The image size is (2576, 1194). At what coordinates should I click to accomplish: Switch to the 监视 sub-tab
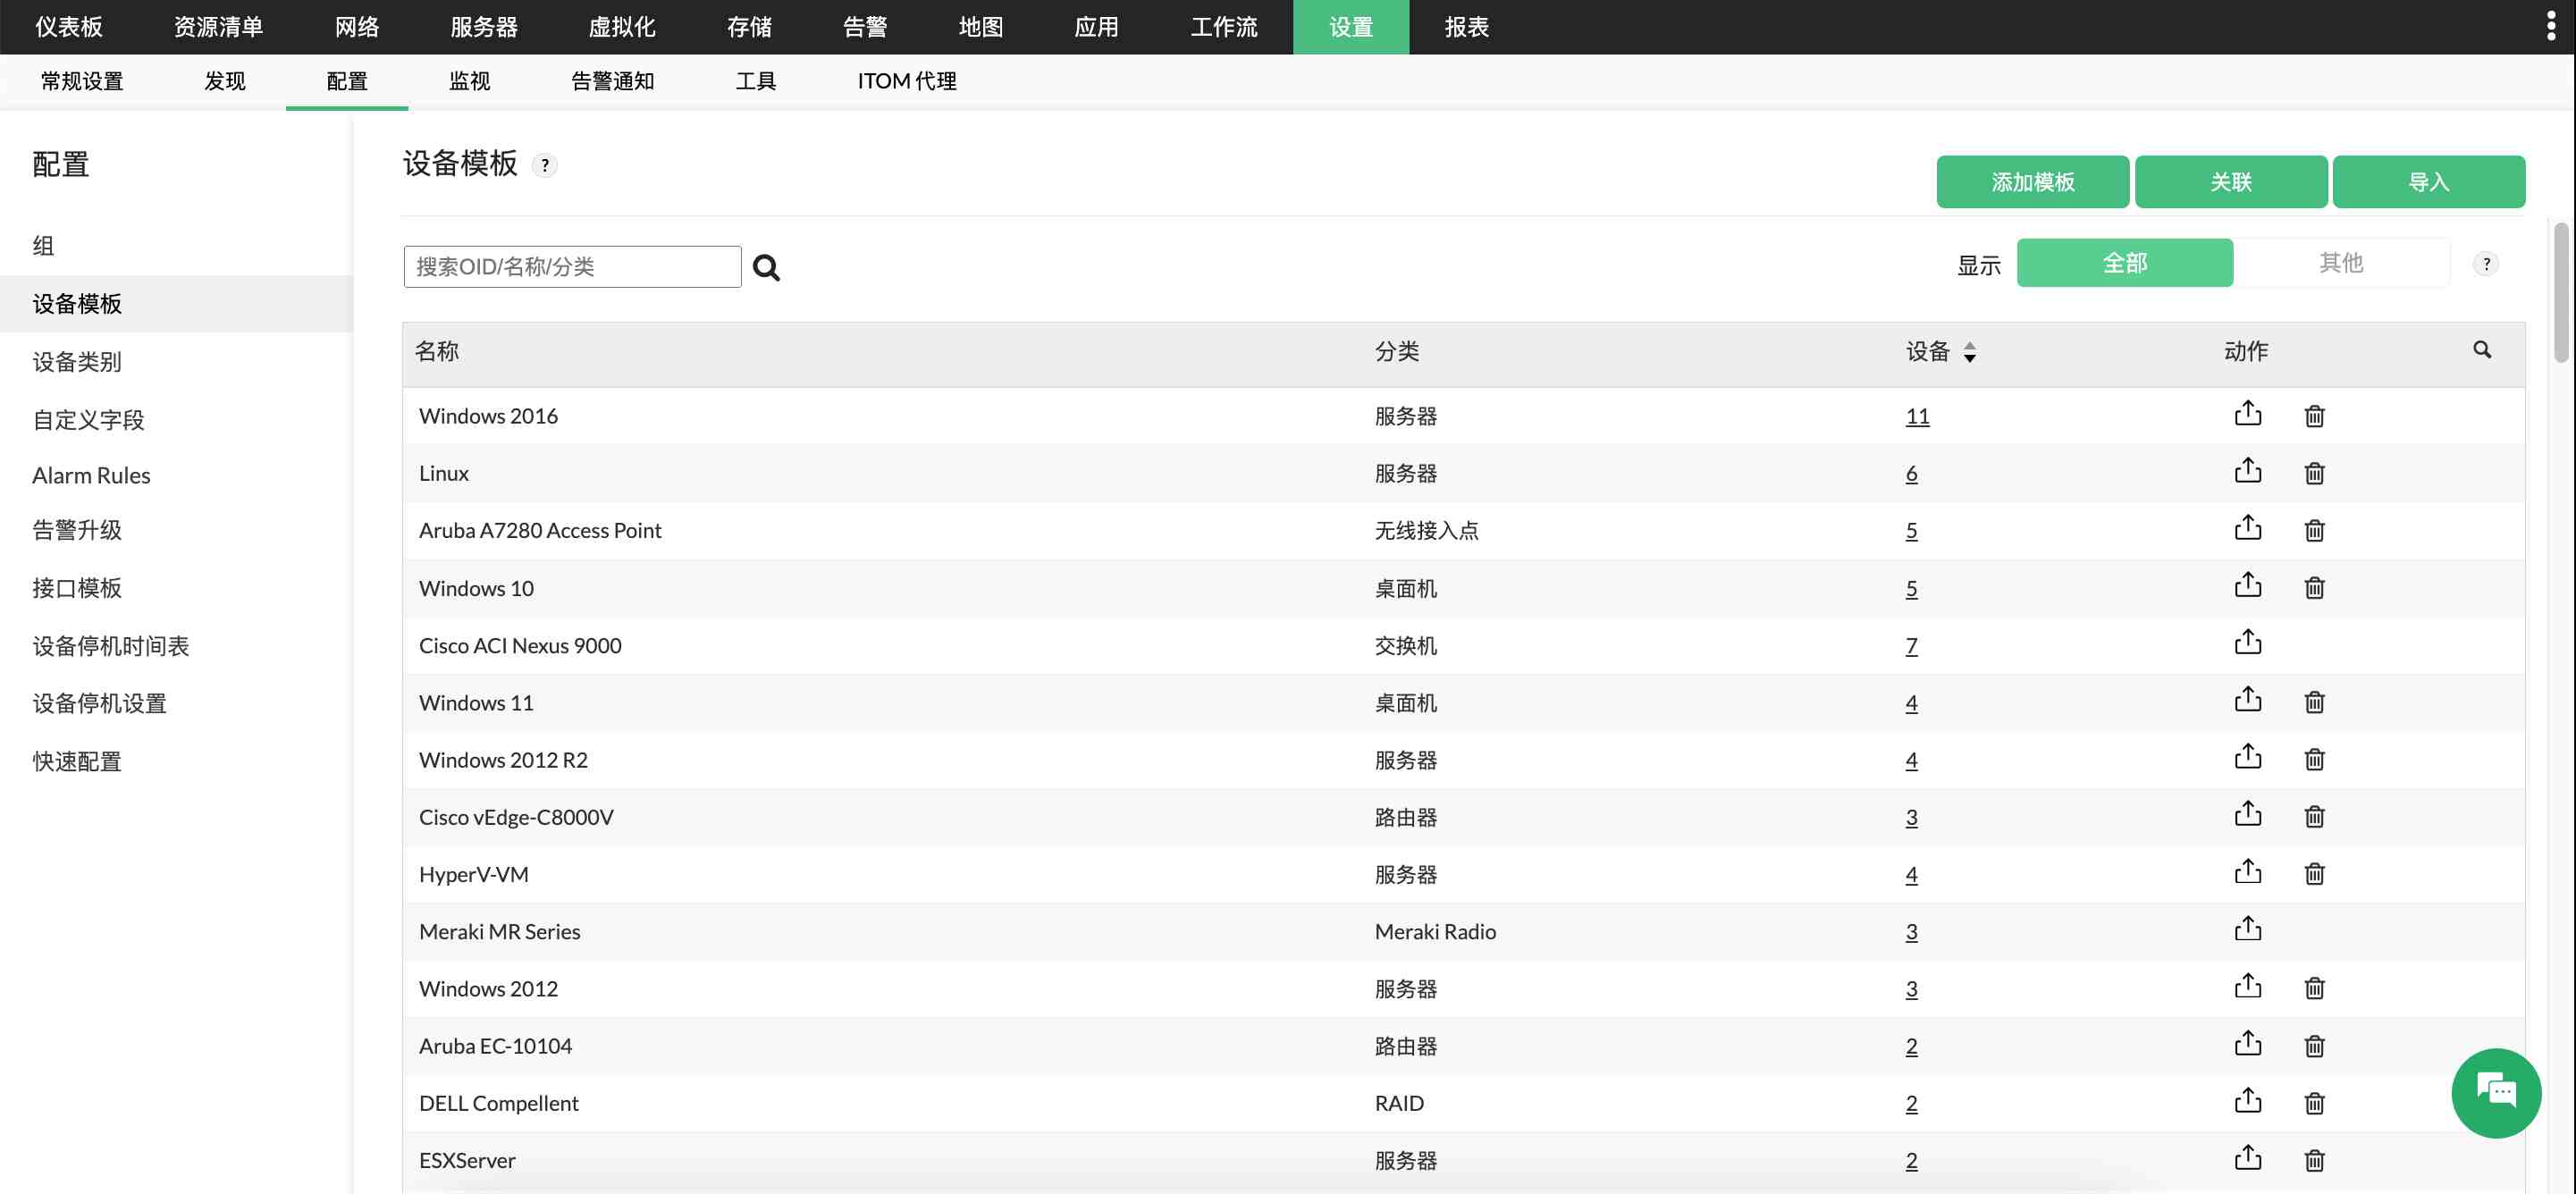[x=469, y=81]
